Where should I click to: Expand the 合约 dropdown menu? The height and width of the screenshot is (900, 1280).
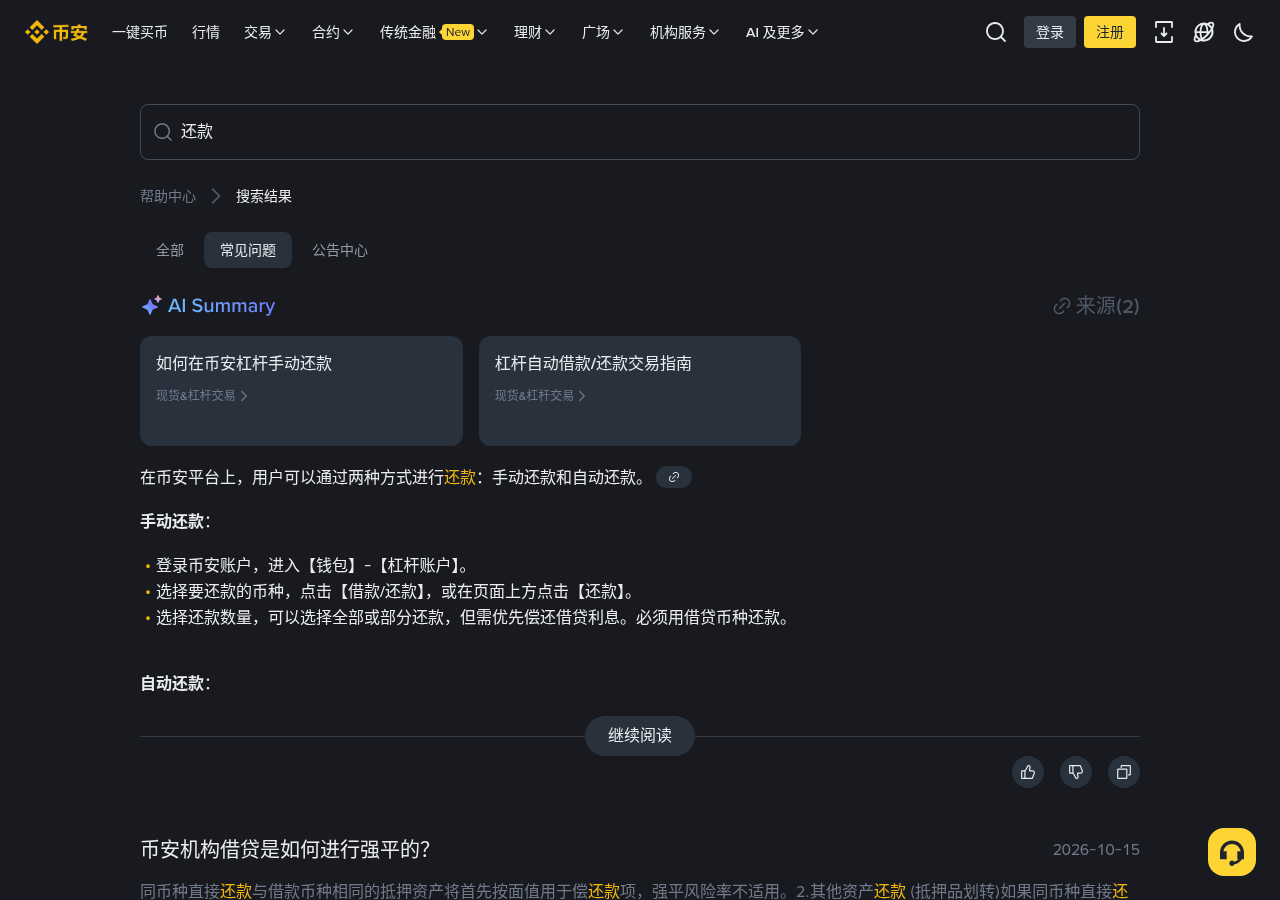coord(333,32)
